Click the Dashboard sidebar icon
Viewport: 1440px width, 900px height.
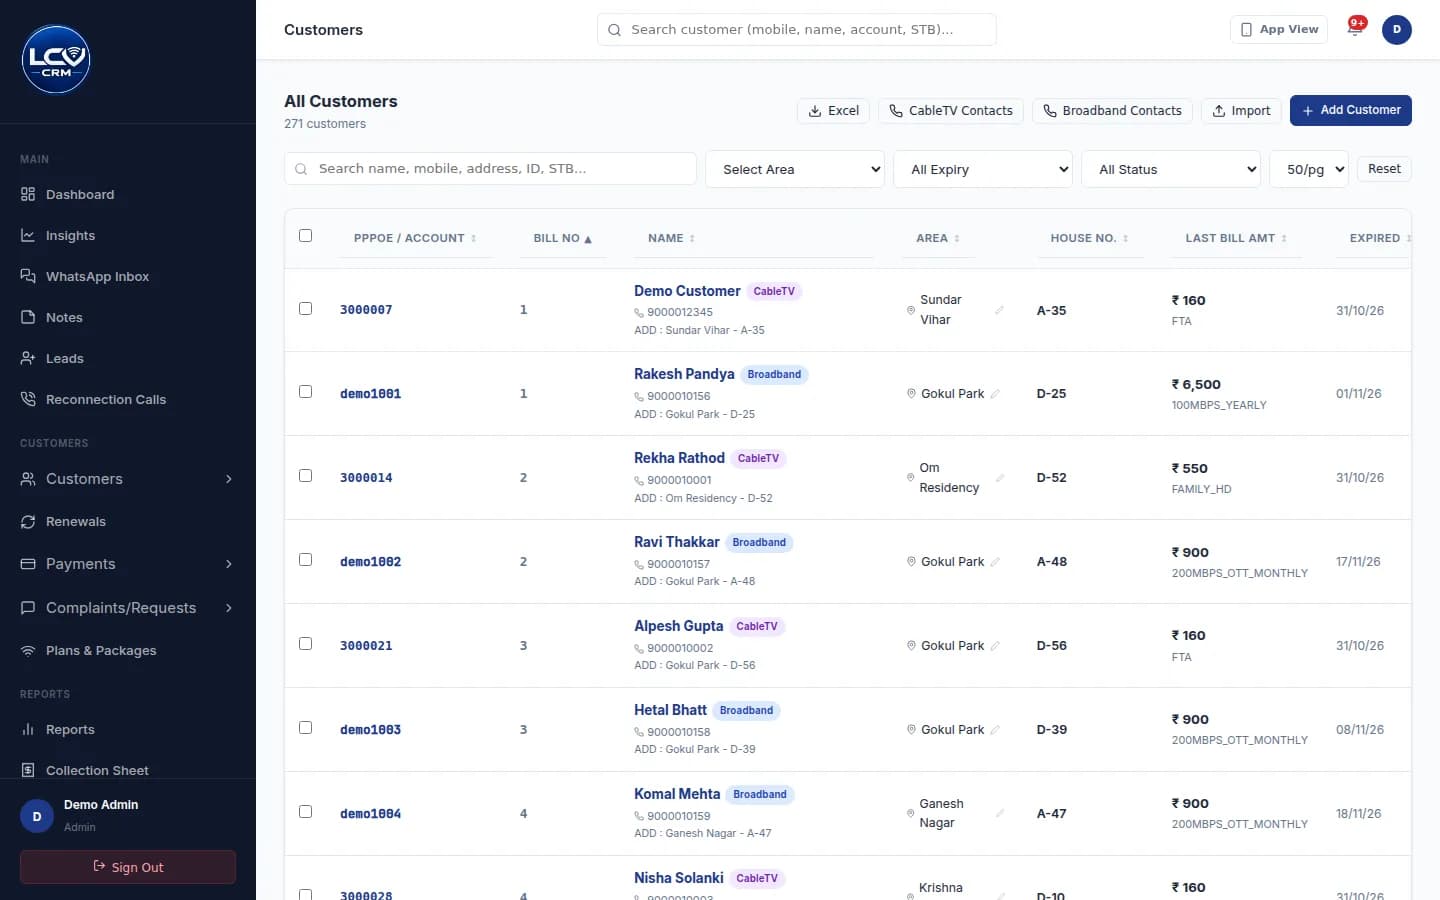28,194
